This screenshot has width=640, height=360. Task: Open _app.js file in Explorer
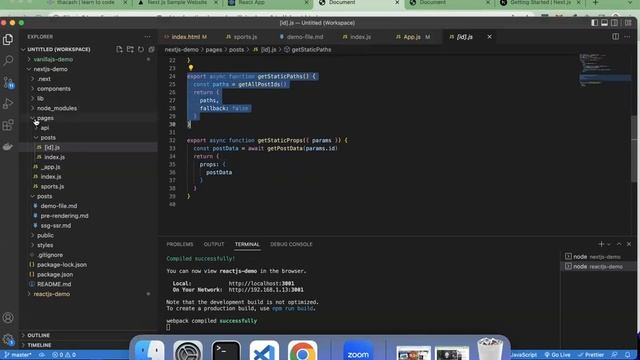(x=89, y=167)
